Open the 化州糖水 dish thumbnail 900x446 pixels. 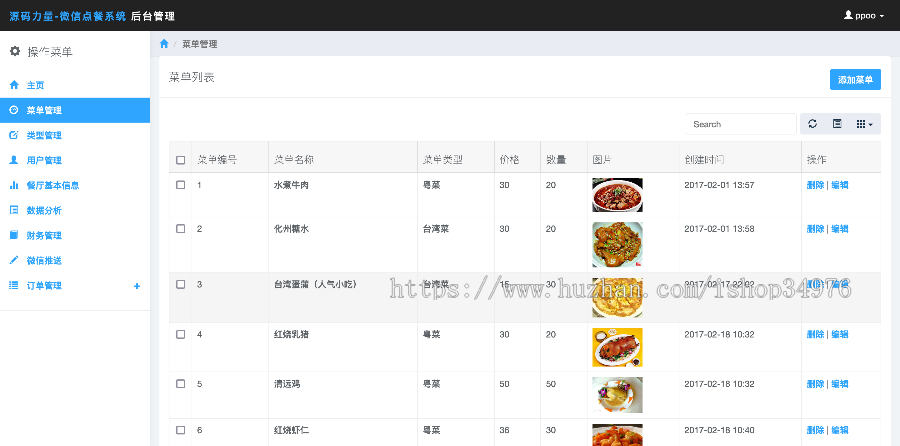pyautogui.click(x=617, y=245)
